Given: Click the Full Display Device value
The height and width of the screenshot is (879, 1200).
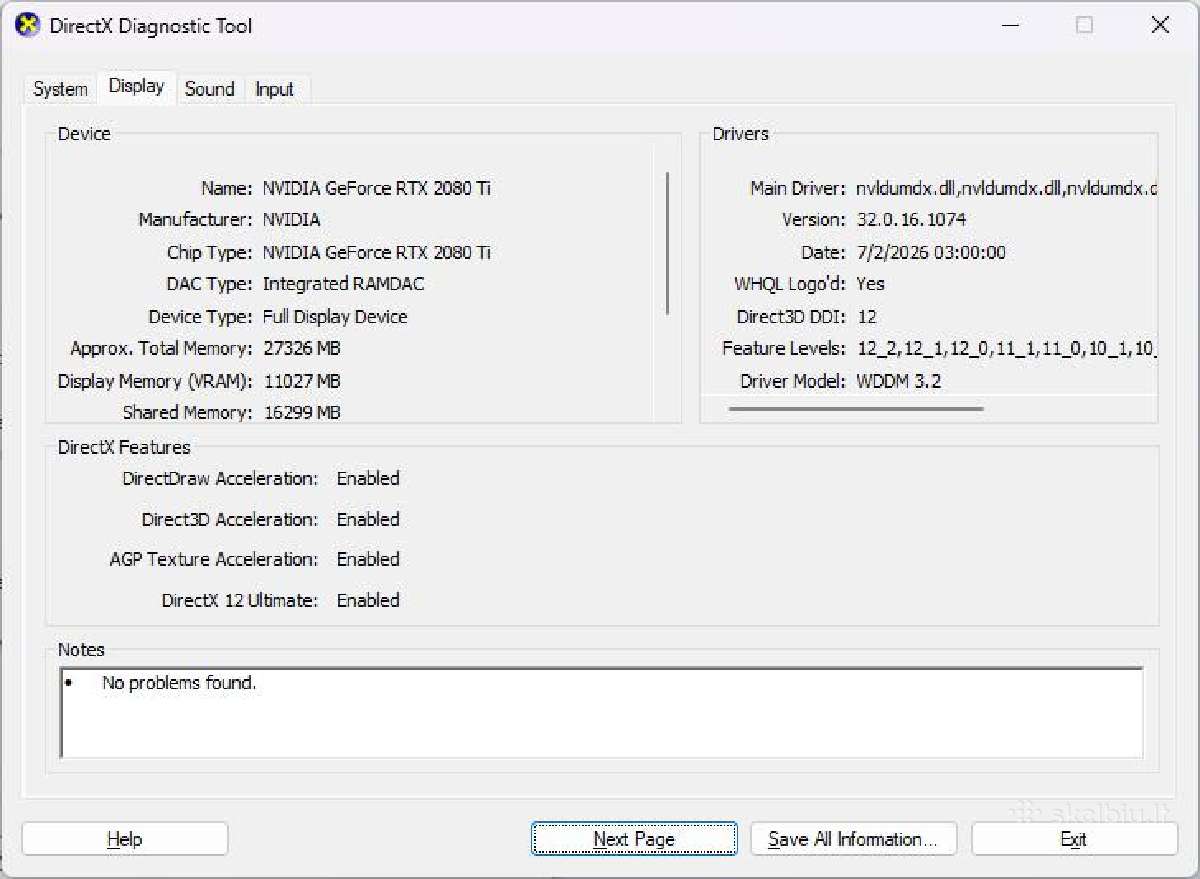Looking at the screenshot, I should click(x=335, y=316).
